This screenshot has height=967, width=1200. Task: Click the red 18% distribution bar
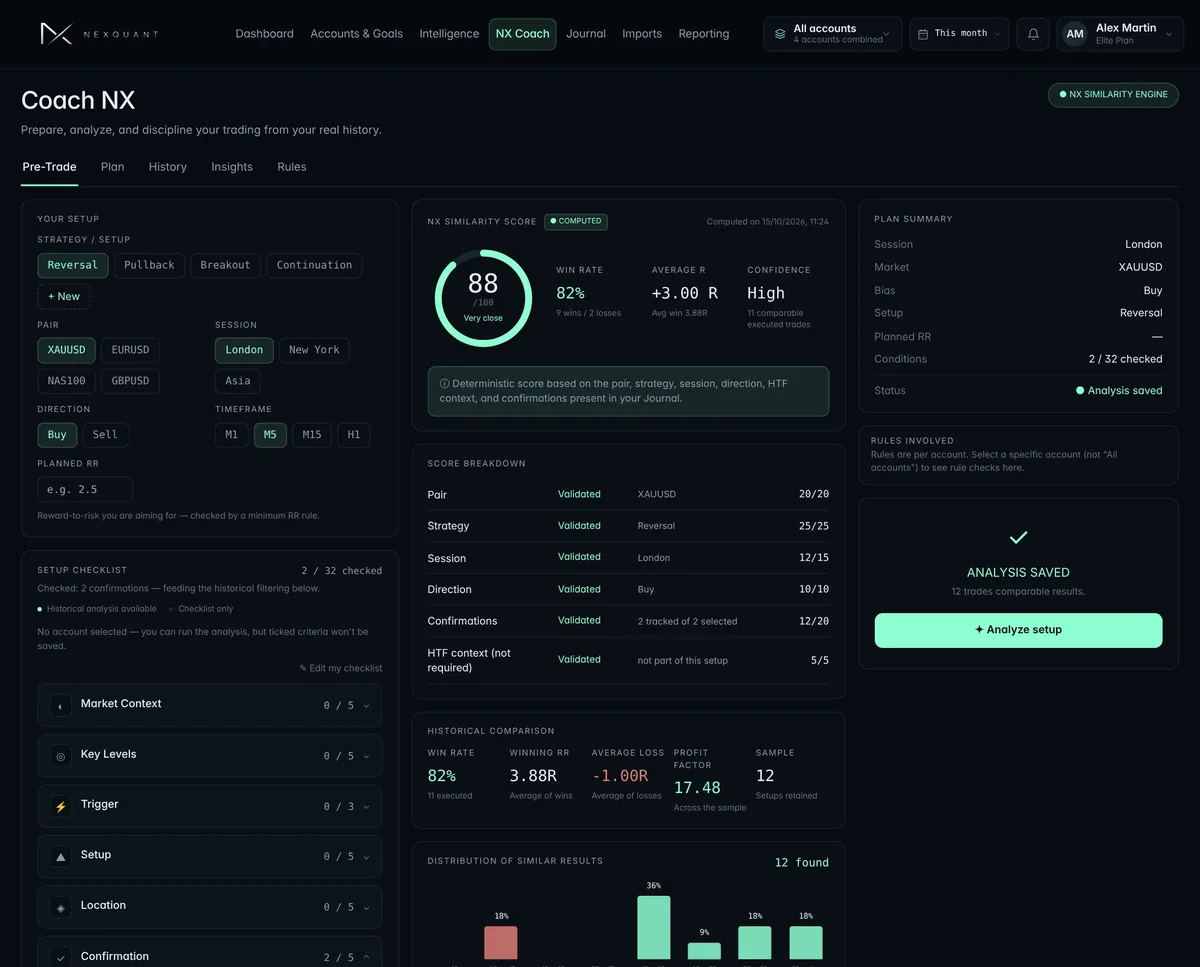pos(501,943)
